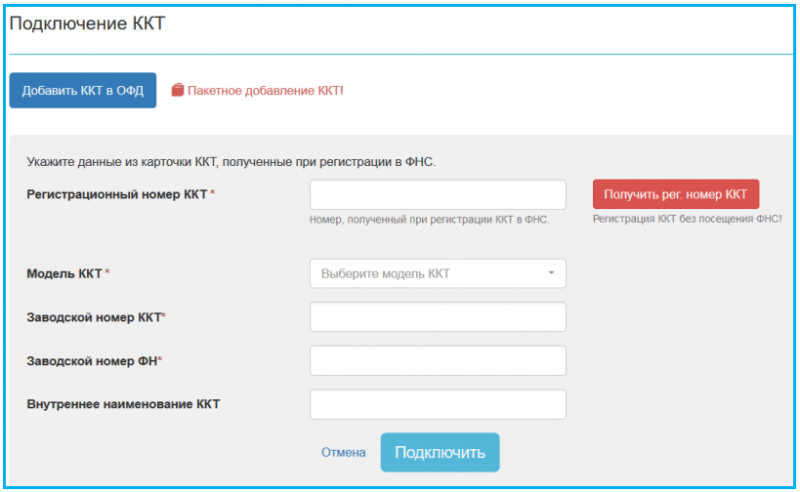Click the Заводской номер ККТ label
Screen dimensions: 800x492
(95, 317)
